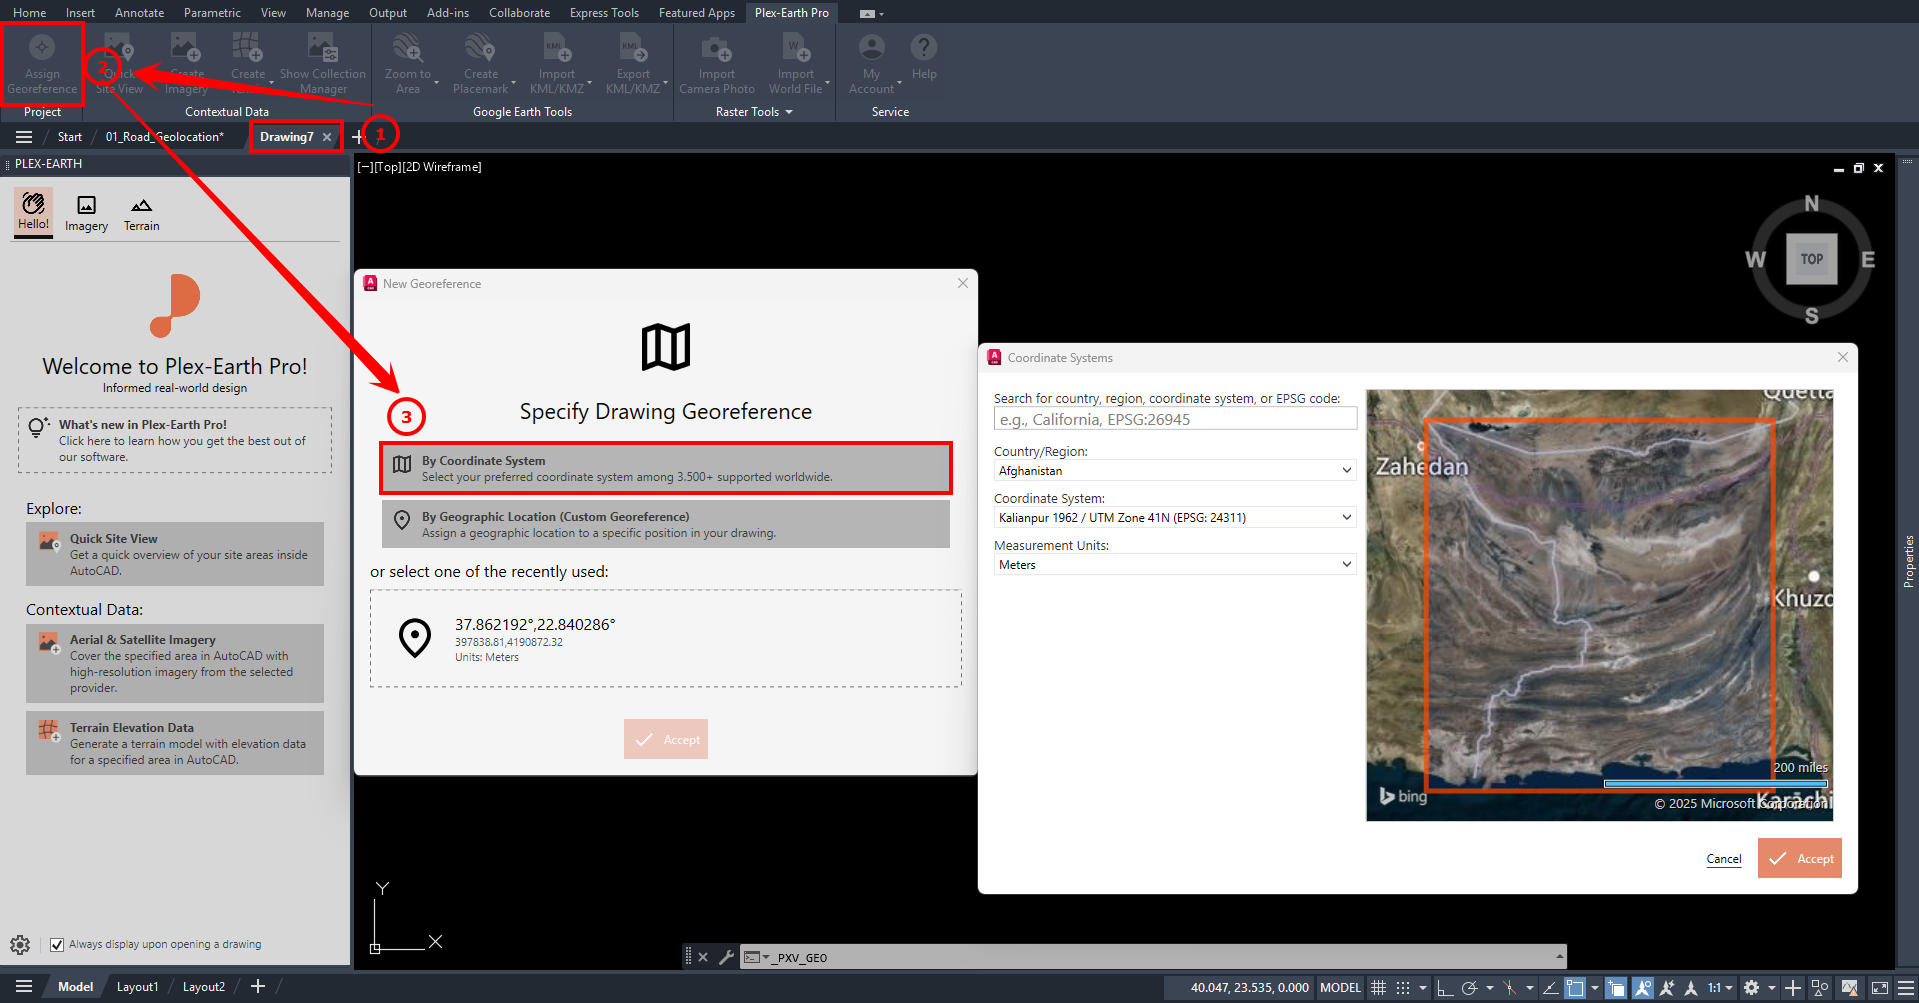The image size is (1919, 1003).
Task: Click command line customize wrench icon
Action: 726,957
